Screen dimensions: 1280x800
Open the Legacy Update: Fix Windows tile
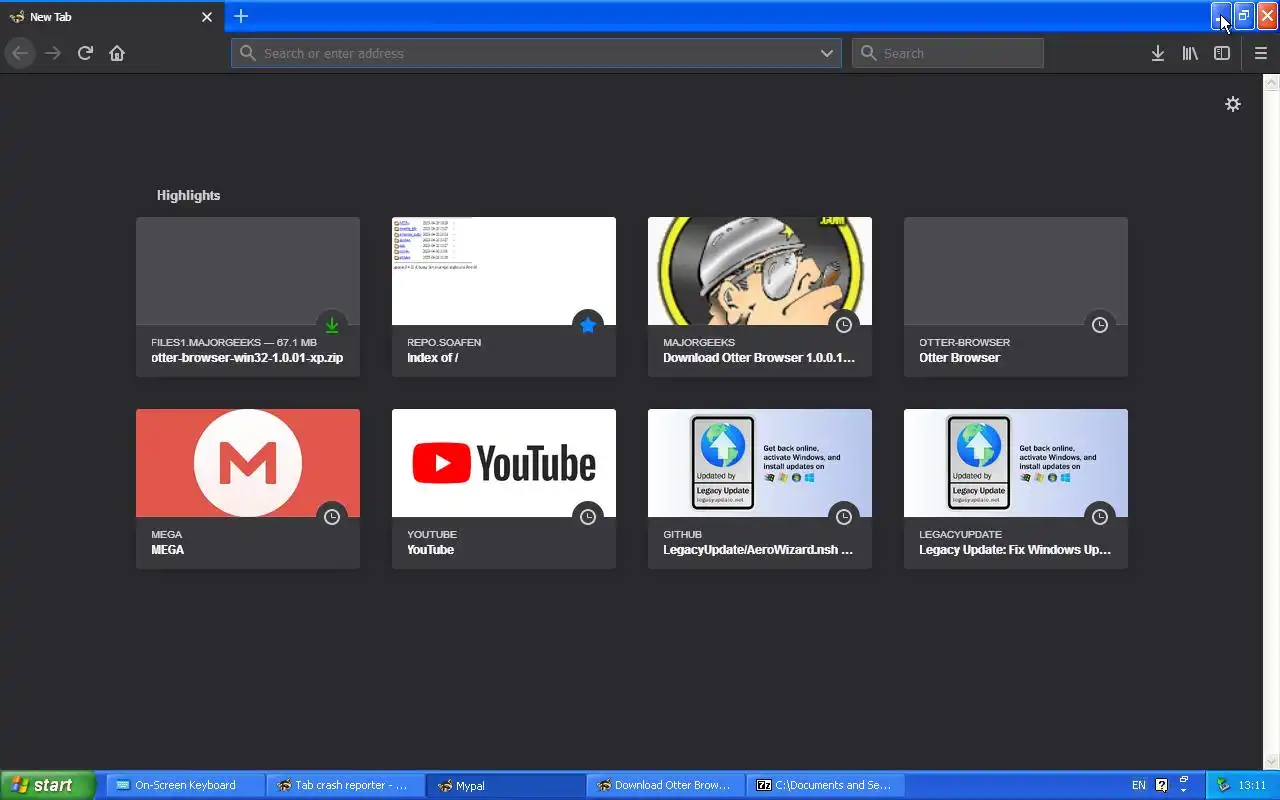point(1016,489)
